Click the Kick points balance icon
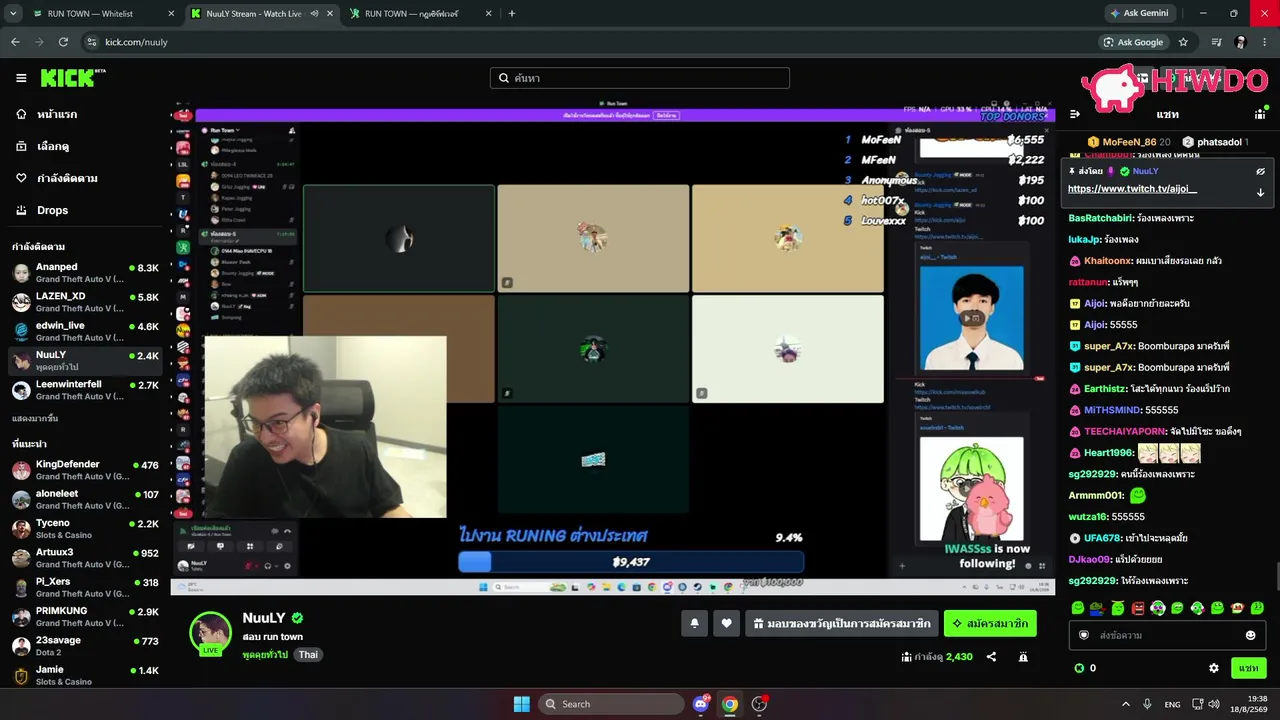 coord(1079,668)
